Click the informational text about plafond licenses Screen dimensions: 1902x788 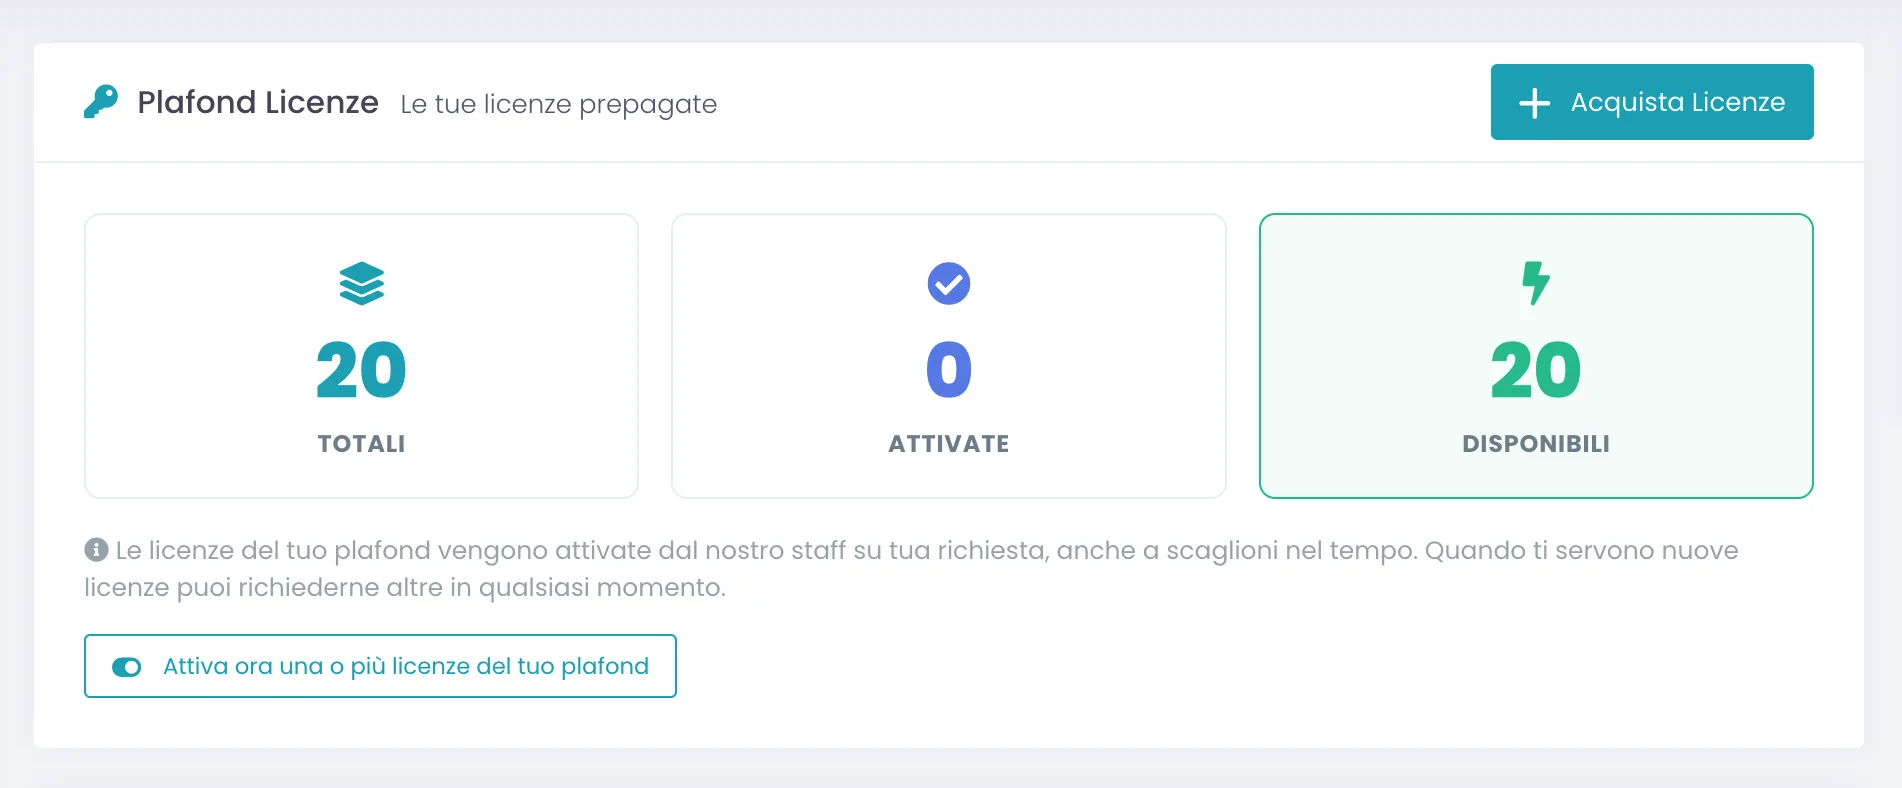pyautogui.click(x=912, y=568)
